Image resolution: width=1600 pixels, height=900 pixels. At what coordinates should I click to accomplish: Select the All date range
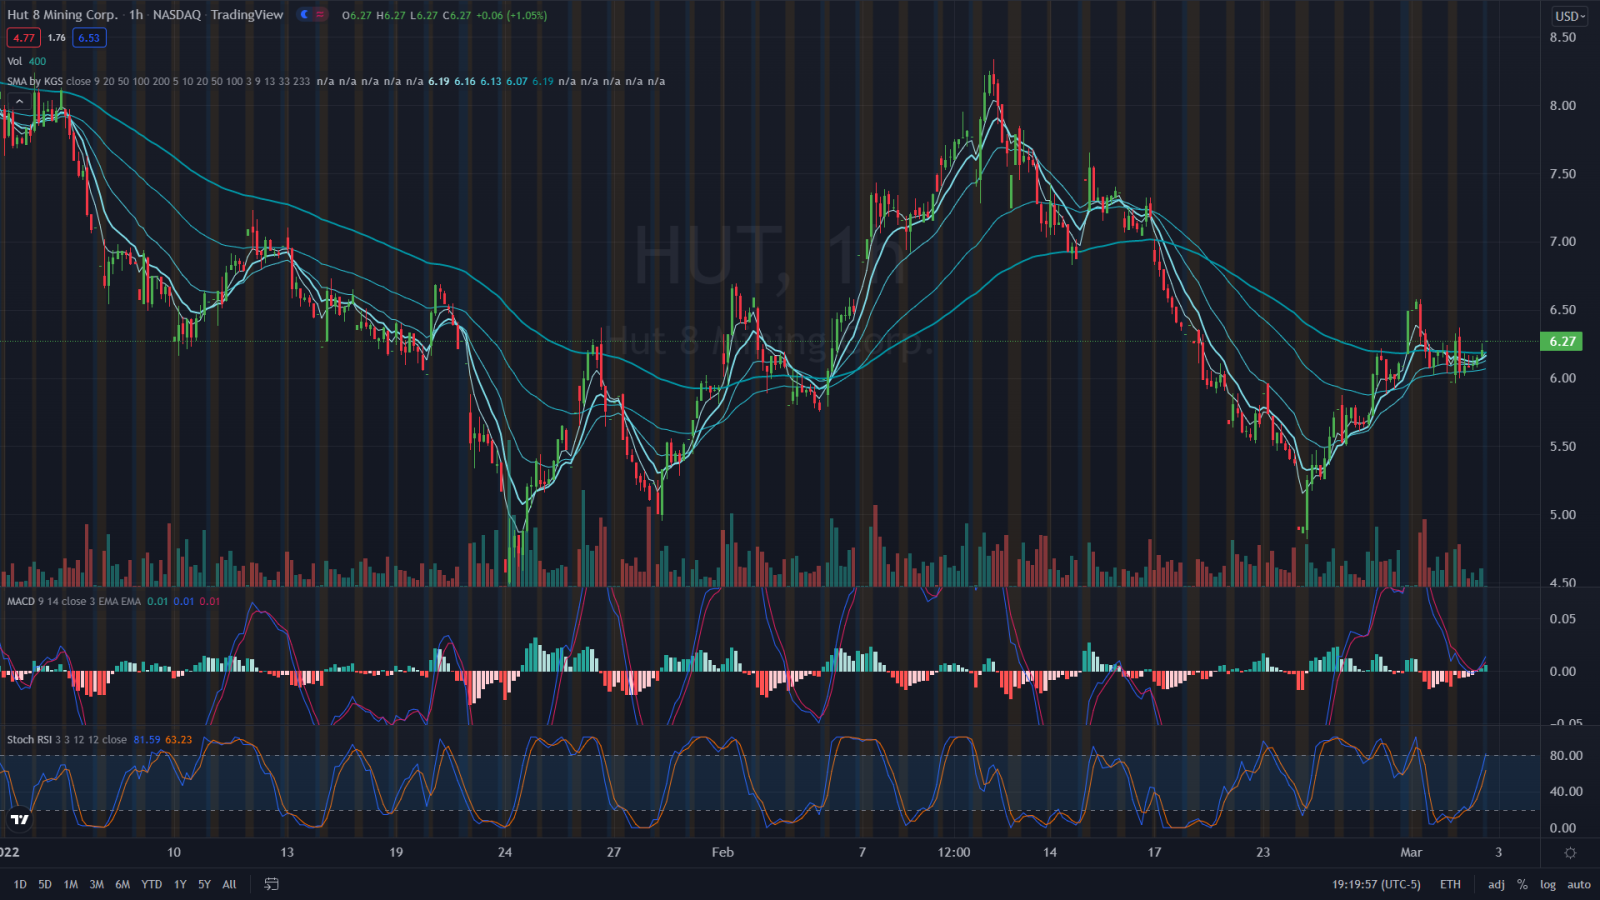pos(229,884)
